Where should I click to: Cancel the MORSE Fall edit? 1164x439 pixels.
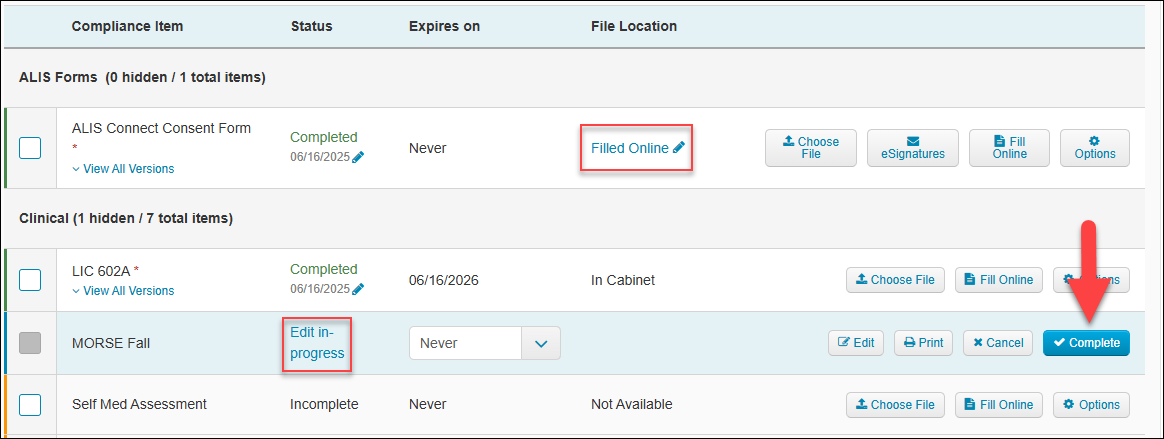(x=998, y=342)
